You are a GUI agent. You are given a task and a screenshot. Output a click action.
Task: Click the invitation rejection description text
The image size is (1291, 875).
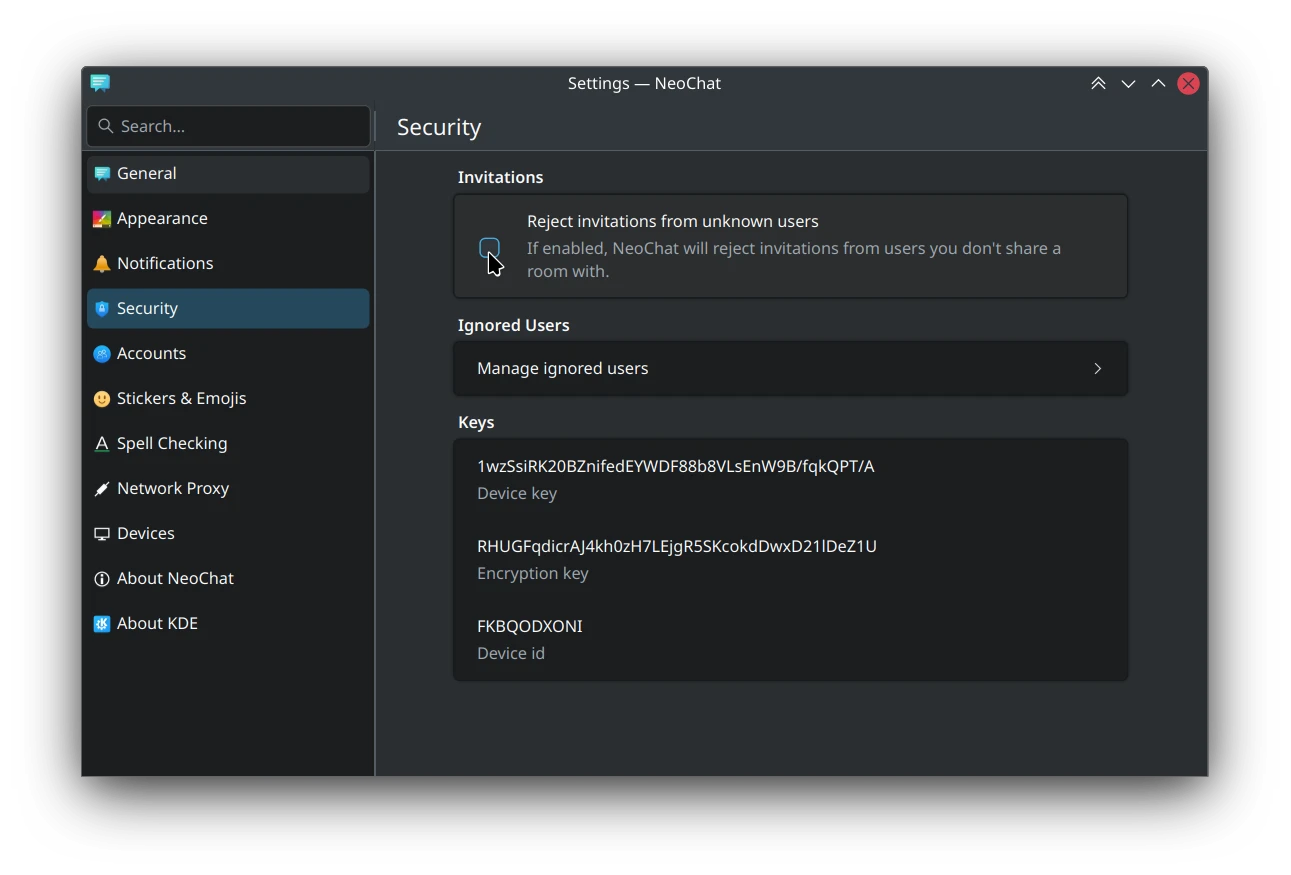point(794,260)
